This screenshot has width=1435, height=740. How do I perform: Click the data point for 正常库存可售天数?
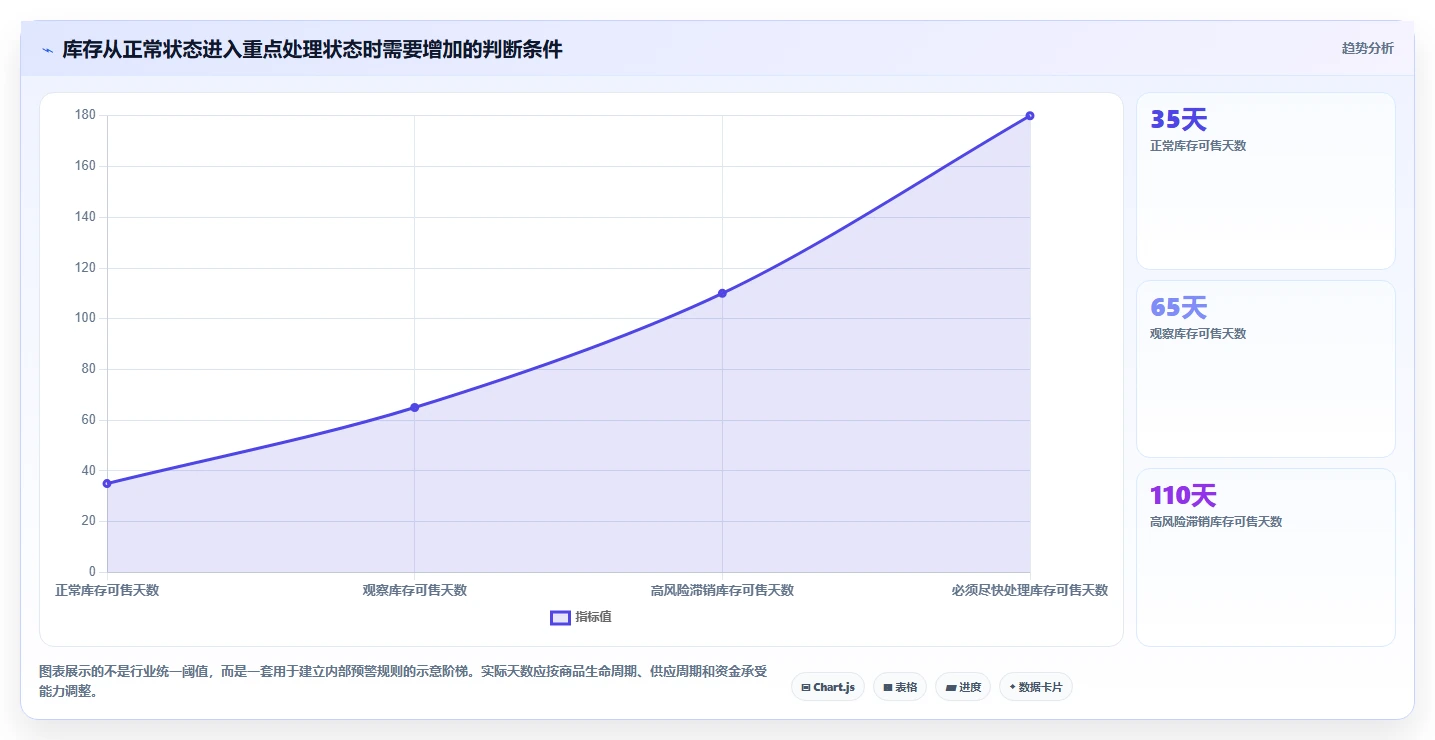coord(107,483)
